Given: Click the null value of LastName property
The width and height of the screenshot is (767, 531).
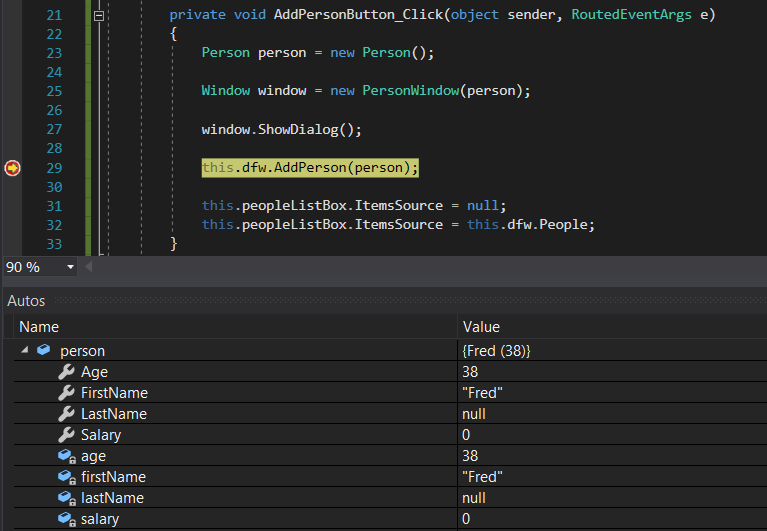Looking at the screenshot, I should click(x=474, y=414).
